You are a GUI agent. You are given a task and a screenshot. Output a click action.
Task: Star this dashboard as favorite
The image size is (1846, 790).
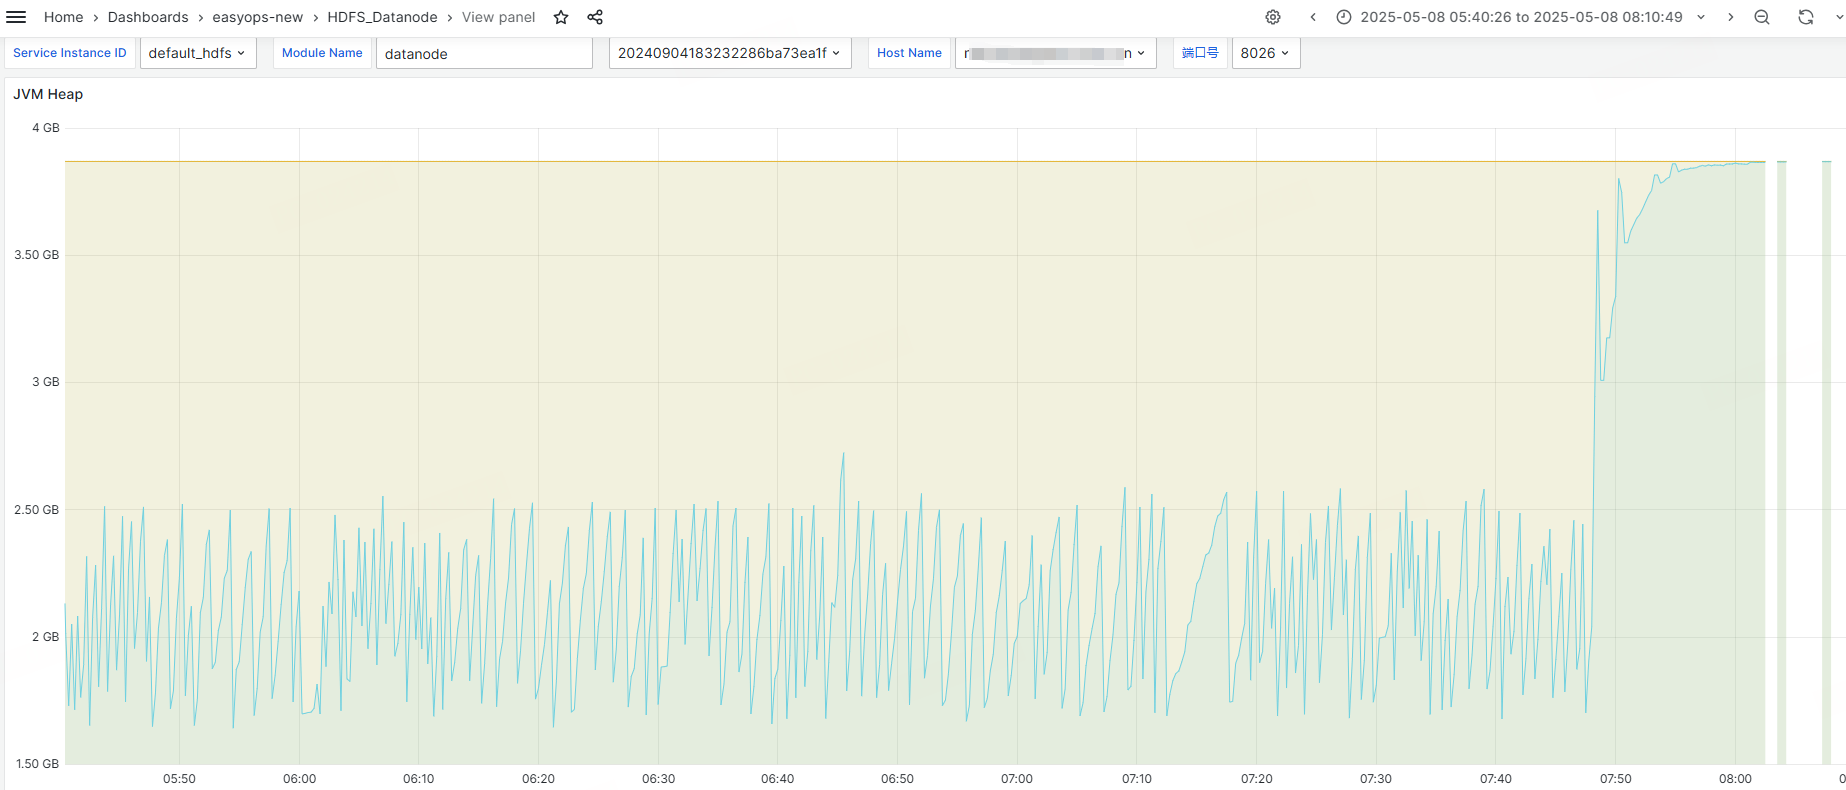click(x=561, y=17)
